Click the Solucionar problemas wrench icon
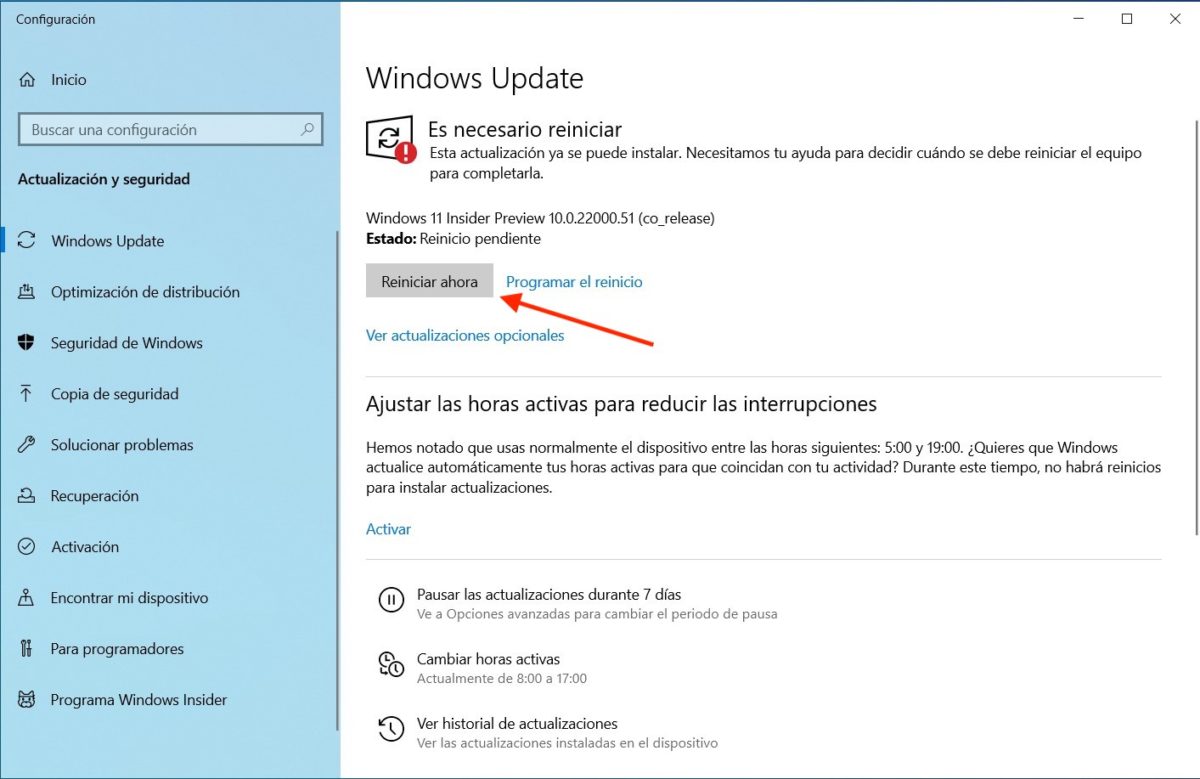This screenshot has height=779, width=1200. click(x=27, y=445)
